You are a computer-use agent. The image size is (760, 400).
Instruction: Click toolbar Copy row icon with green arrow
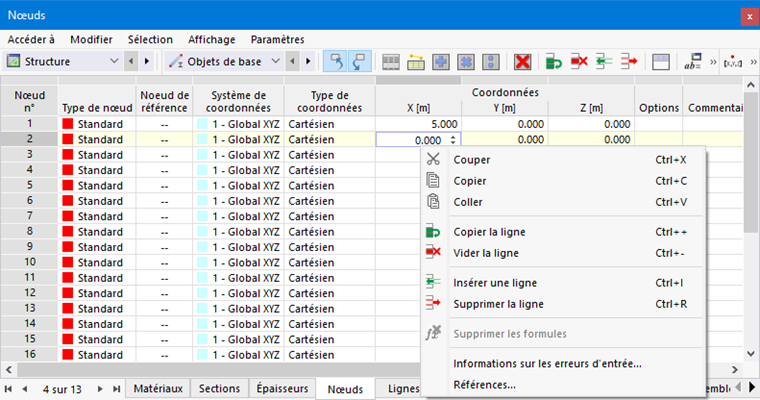(554, 62)
